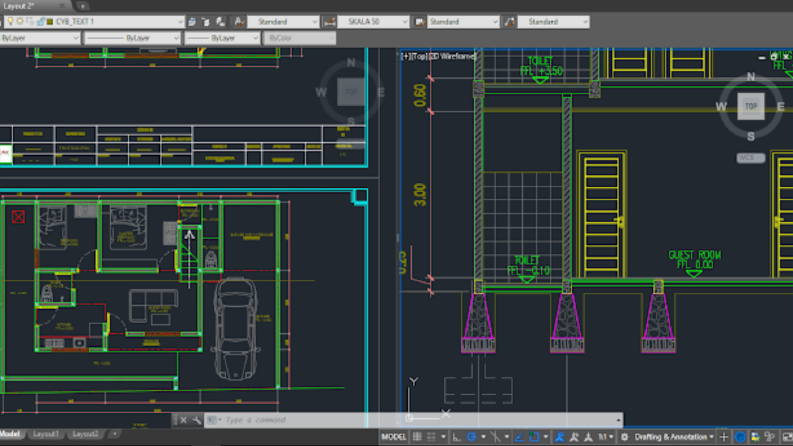Switch to the Layout2 tab
The image size is (793, 446).
pyautogui.click(x=85, y=434)
